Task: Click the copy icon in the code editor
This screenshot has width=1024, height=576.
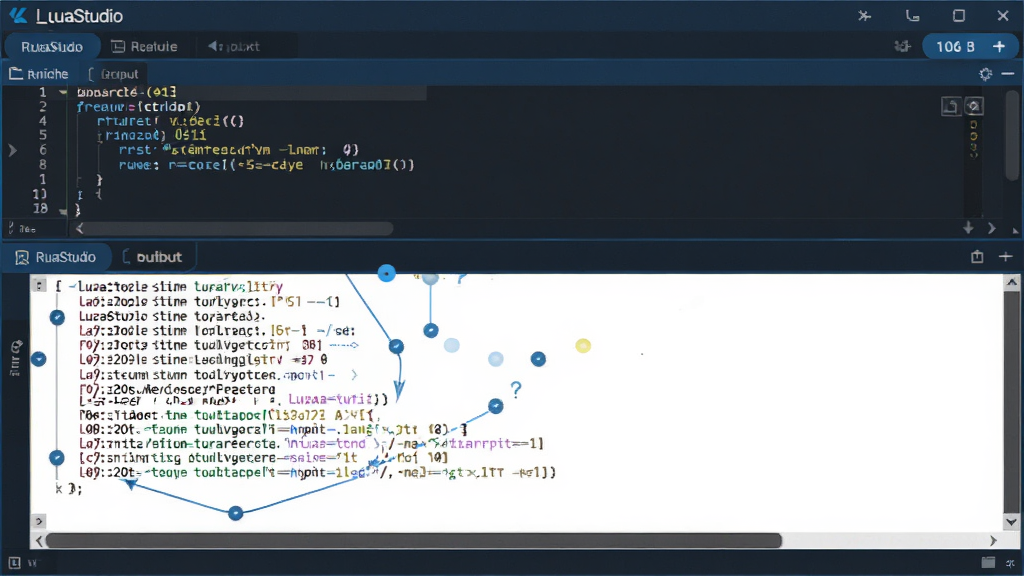Action: point(951,106)
